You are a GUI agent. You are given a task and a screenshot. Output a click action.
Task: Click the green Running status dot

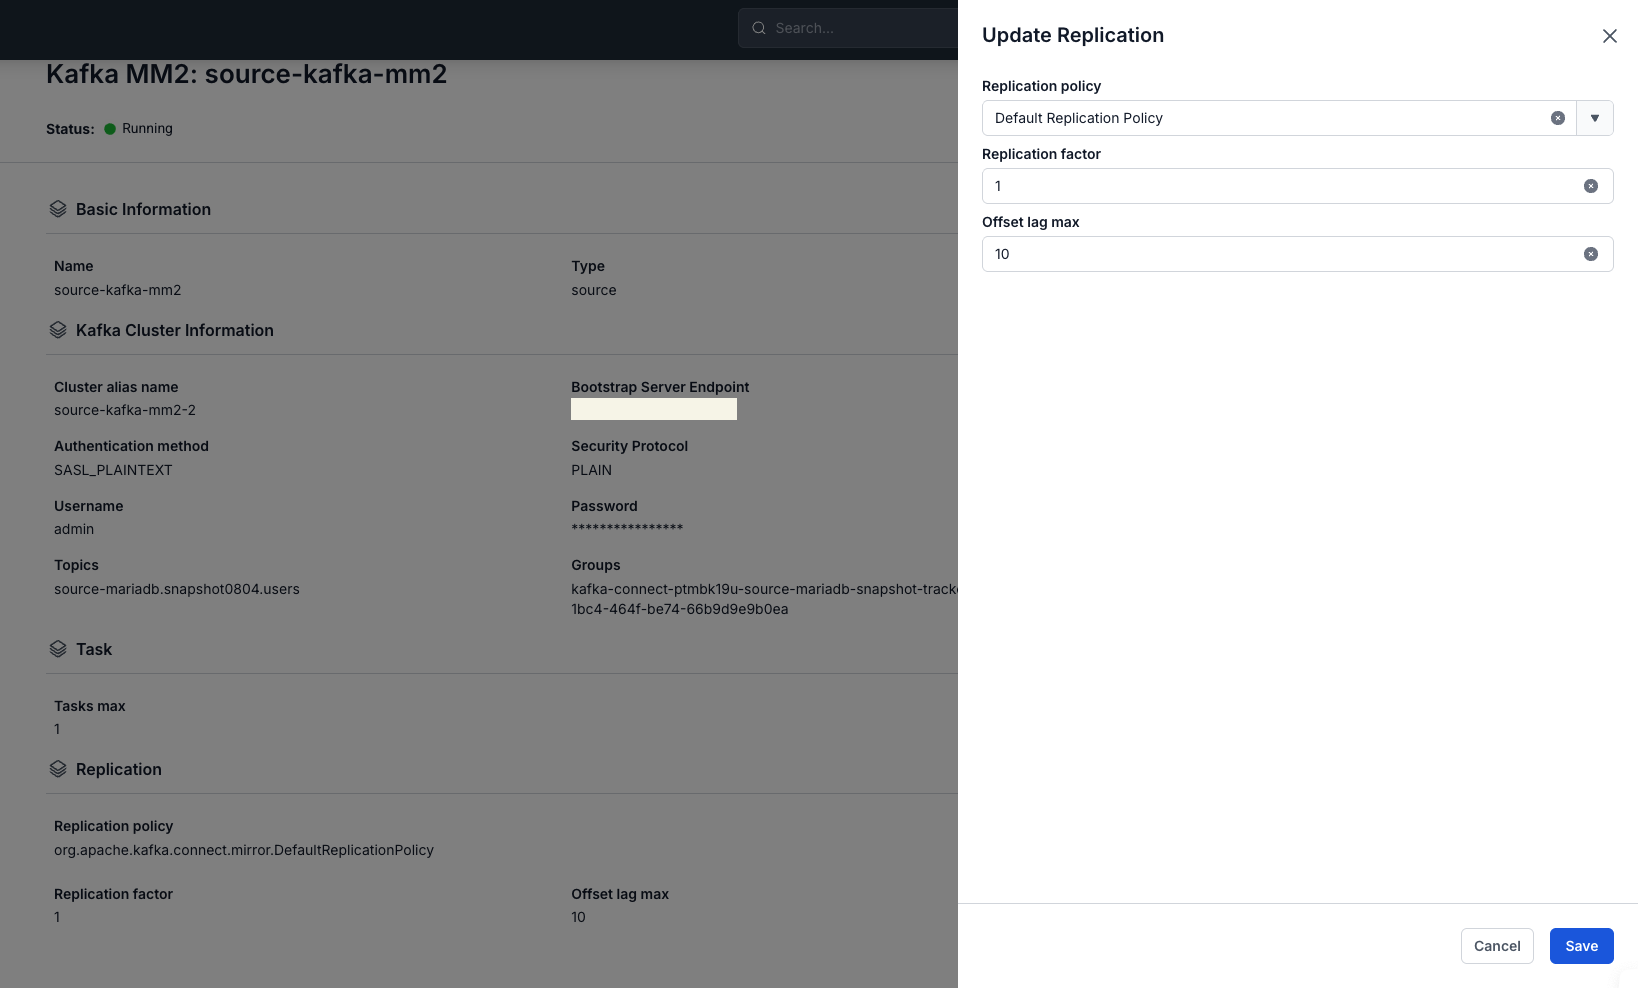coord(110,128)
